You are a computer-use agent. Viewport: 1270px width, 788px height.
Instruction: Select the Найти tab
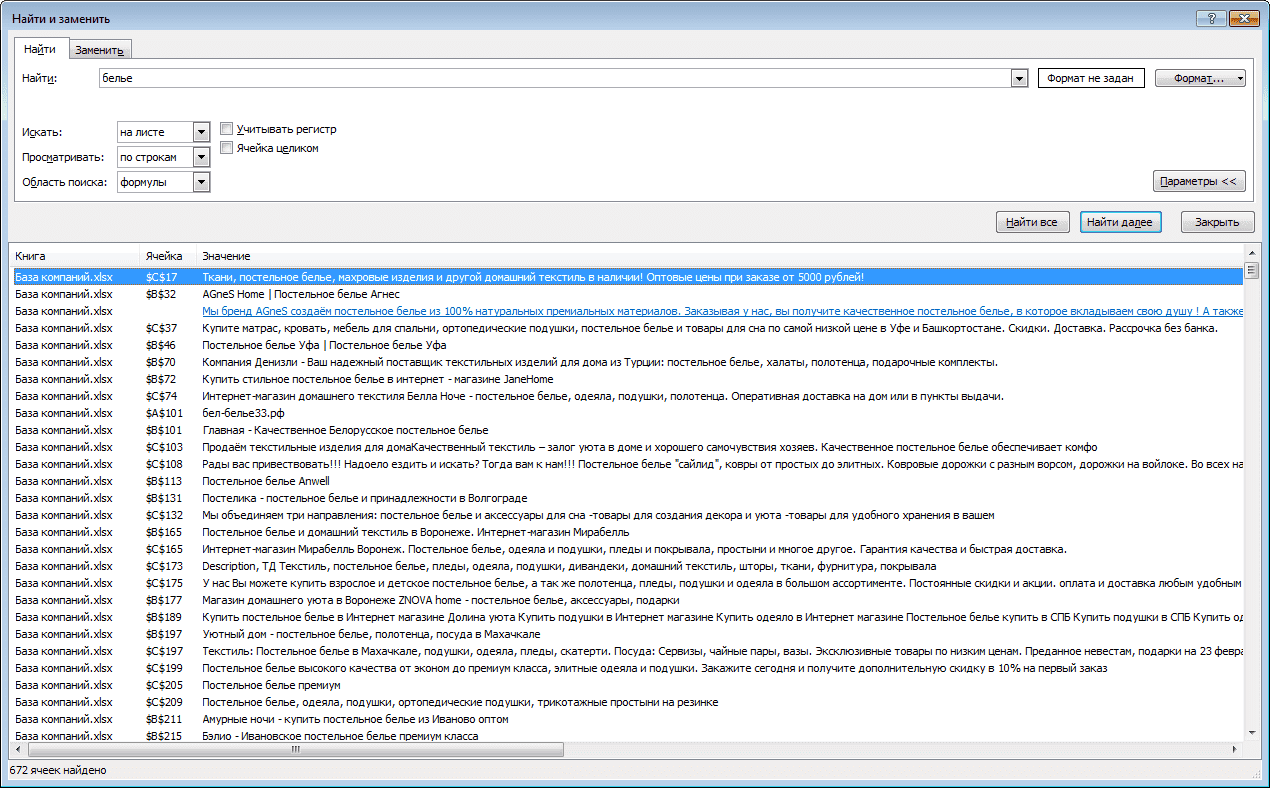pos(40,48)
